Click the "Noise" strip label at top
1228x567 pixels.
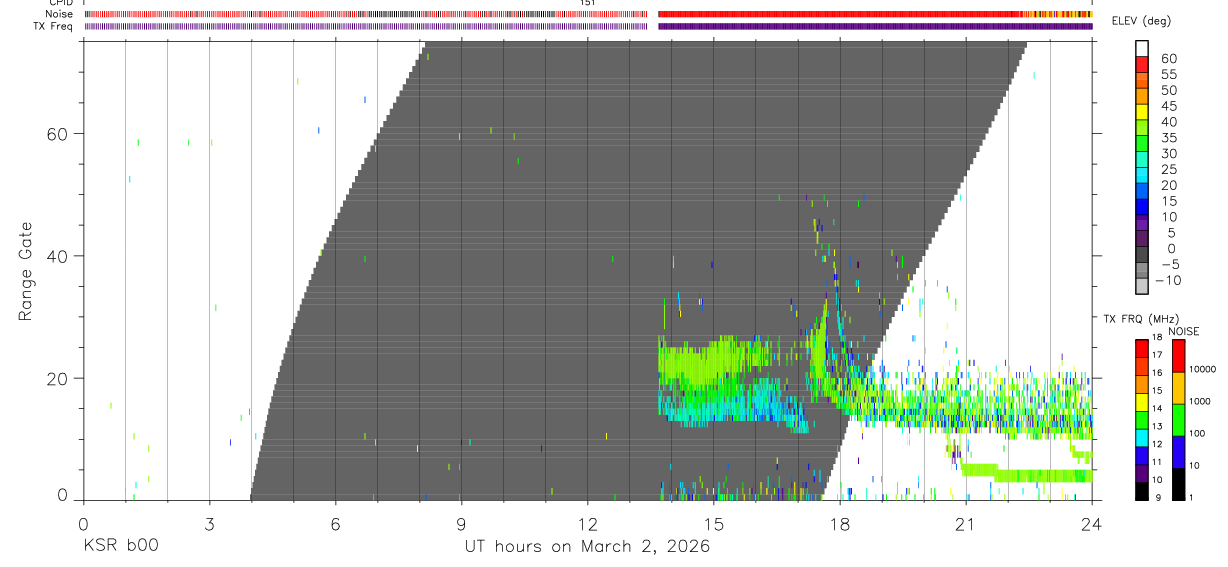59,14
